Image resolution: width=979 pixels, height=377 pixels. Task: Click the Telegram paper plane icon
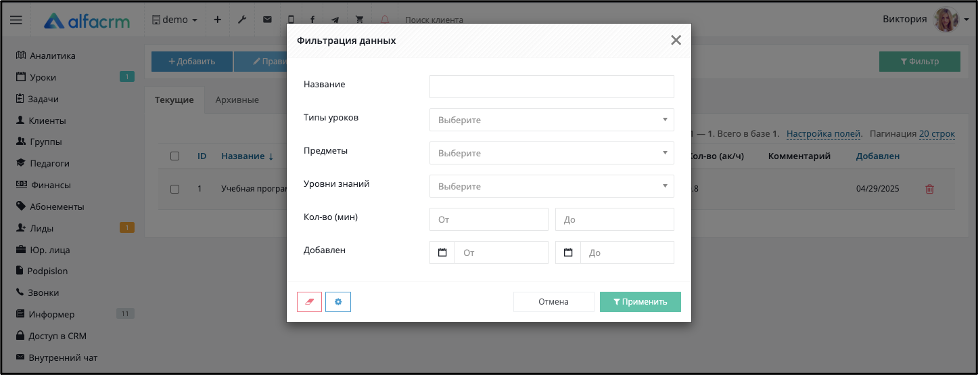[x=335, y=20]
